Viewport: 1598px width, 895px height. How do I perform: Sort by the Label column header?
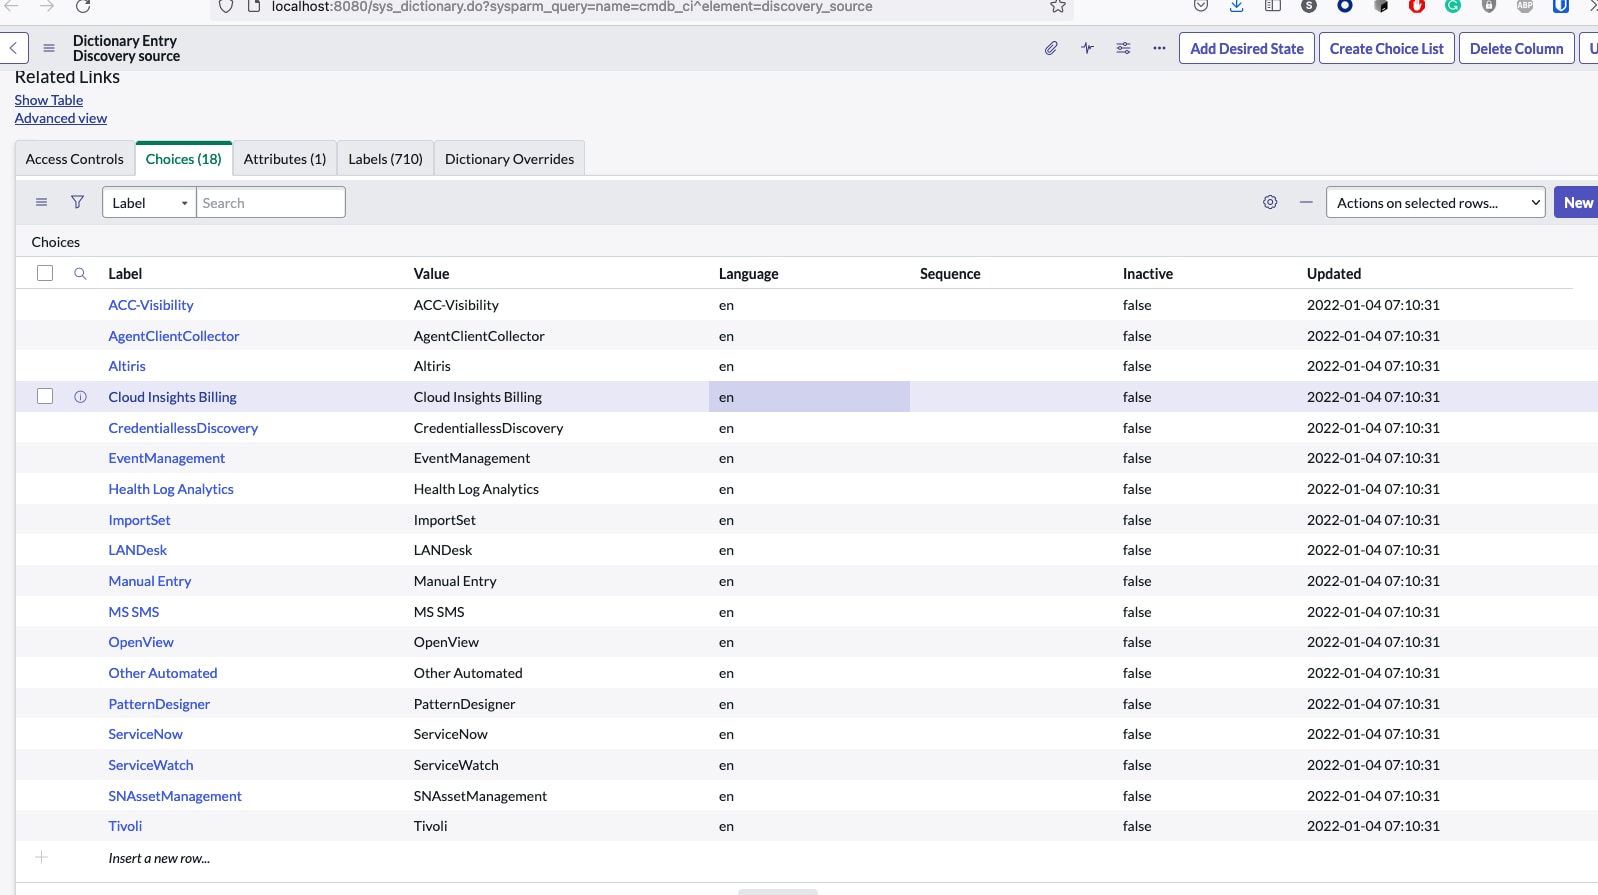click(x=125, y=274)
